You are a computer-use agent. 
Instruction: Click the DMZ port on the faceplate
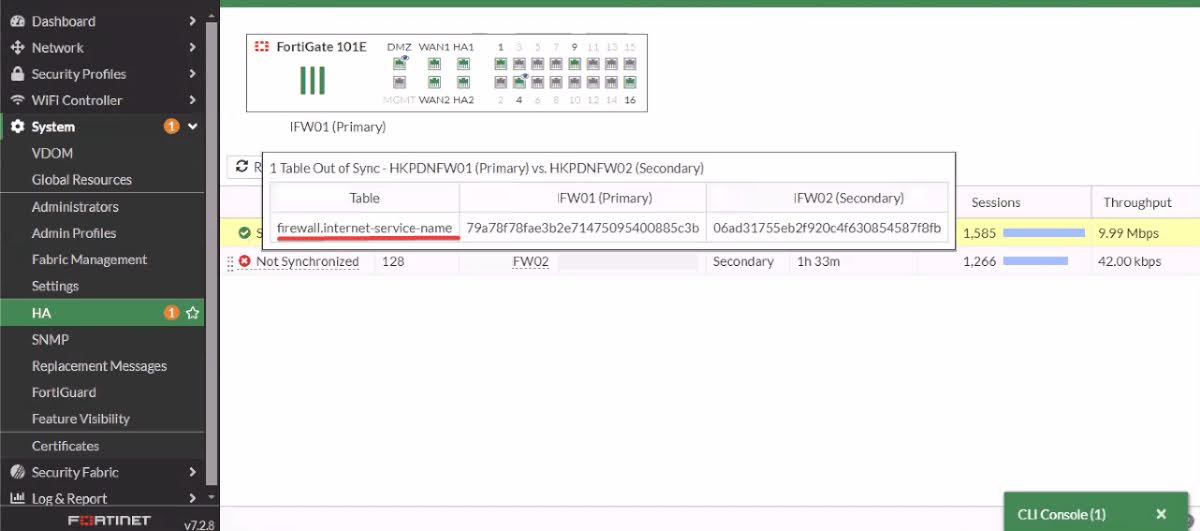[x=400, y=64]
